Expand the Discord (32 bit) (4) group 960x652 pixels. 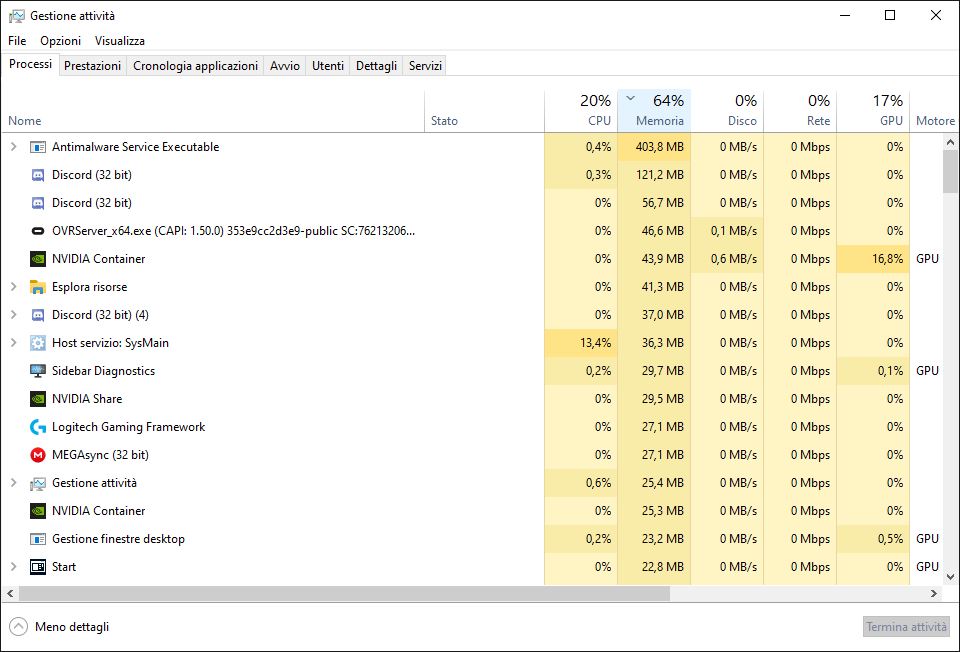click(13, 315)
